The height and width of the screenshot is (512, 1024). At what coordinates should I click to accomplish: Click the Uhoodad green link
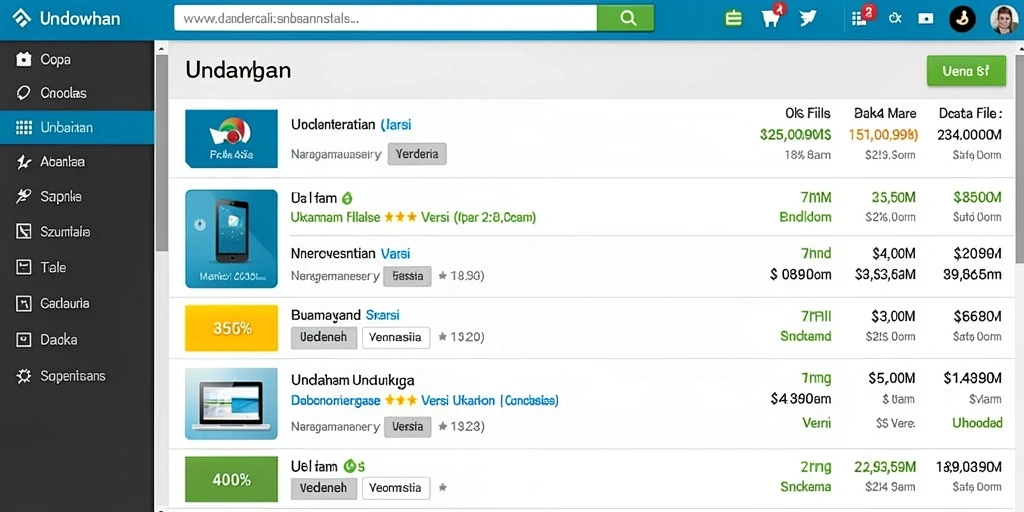pyautogui.click(x=976, y=423)
